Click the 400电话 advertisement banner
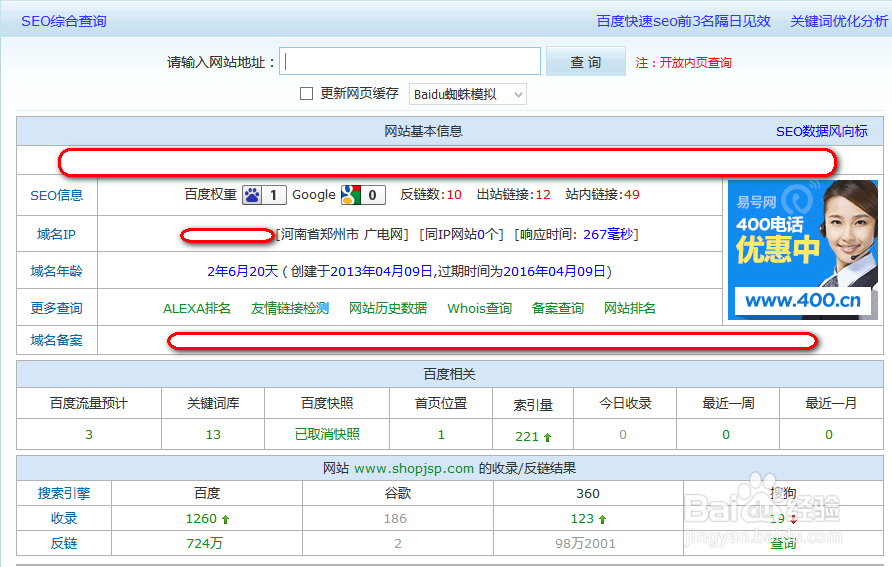This screenshot has height=567, width=892. click(803, 250)
